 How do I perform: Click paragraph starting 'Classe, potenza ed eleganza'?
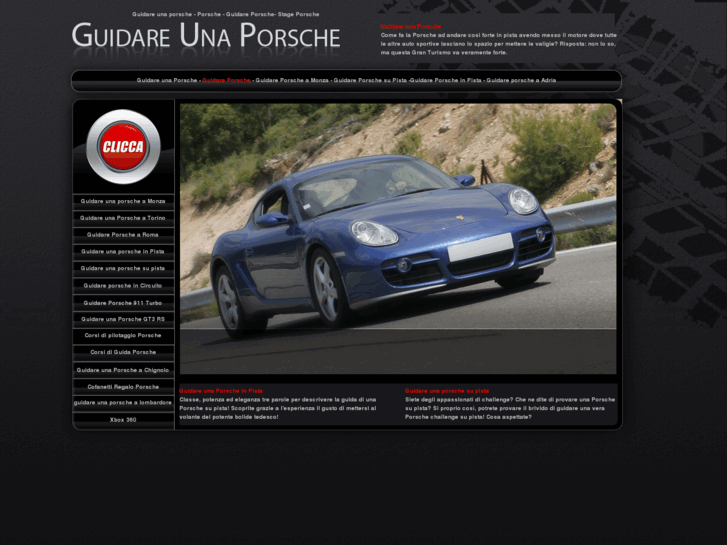click(x=278, y=408)
